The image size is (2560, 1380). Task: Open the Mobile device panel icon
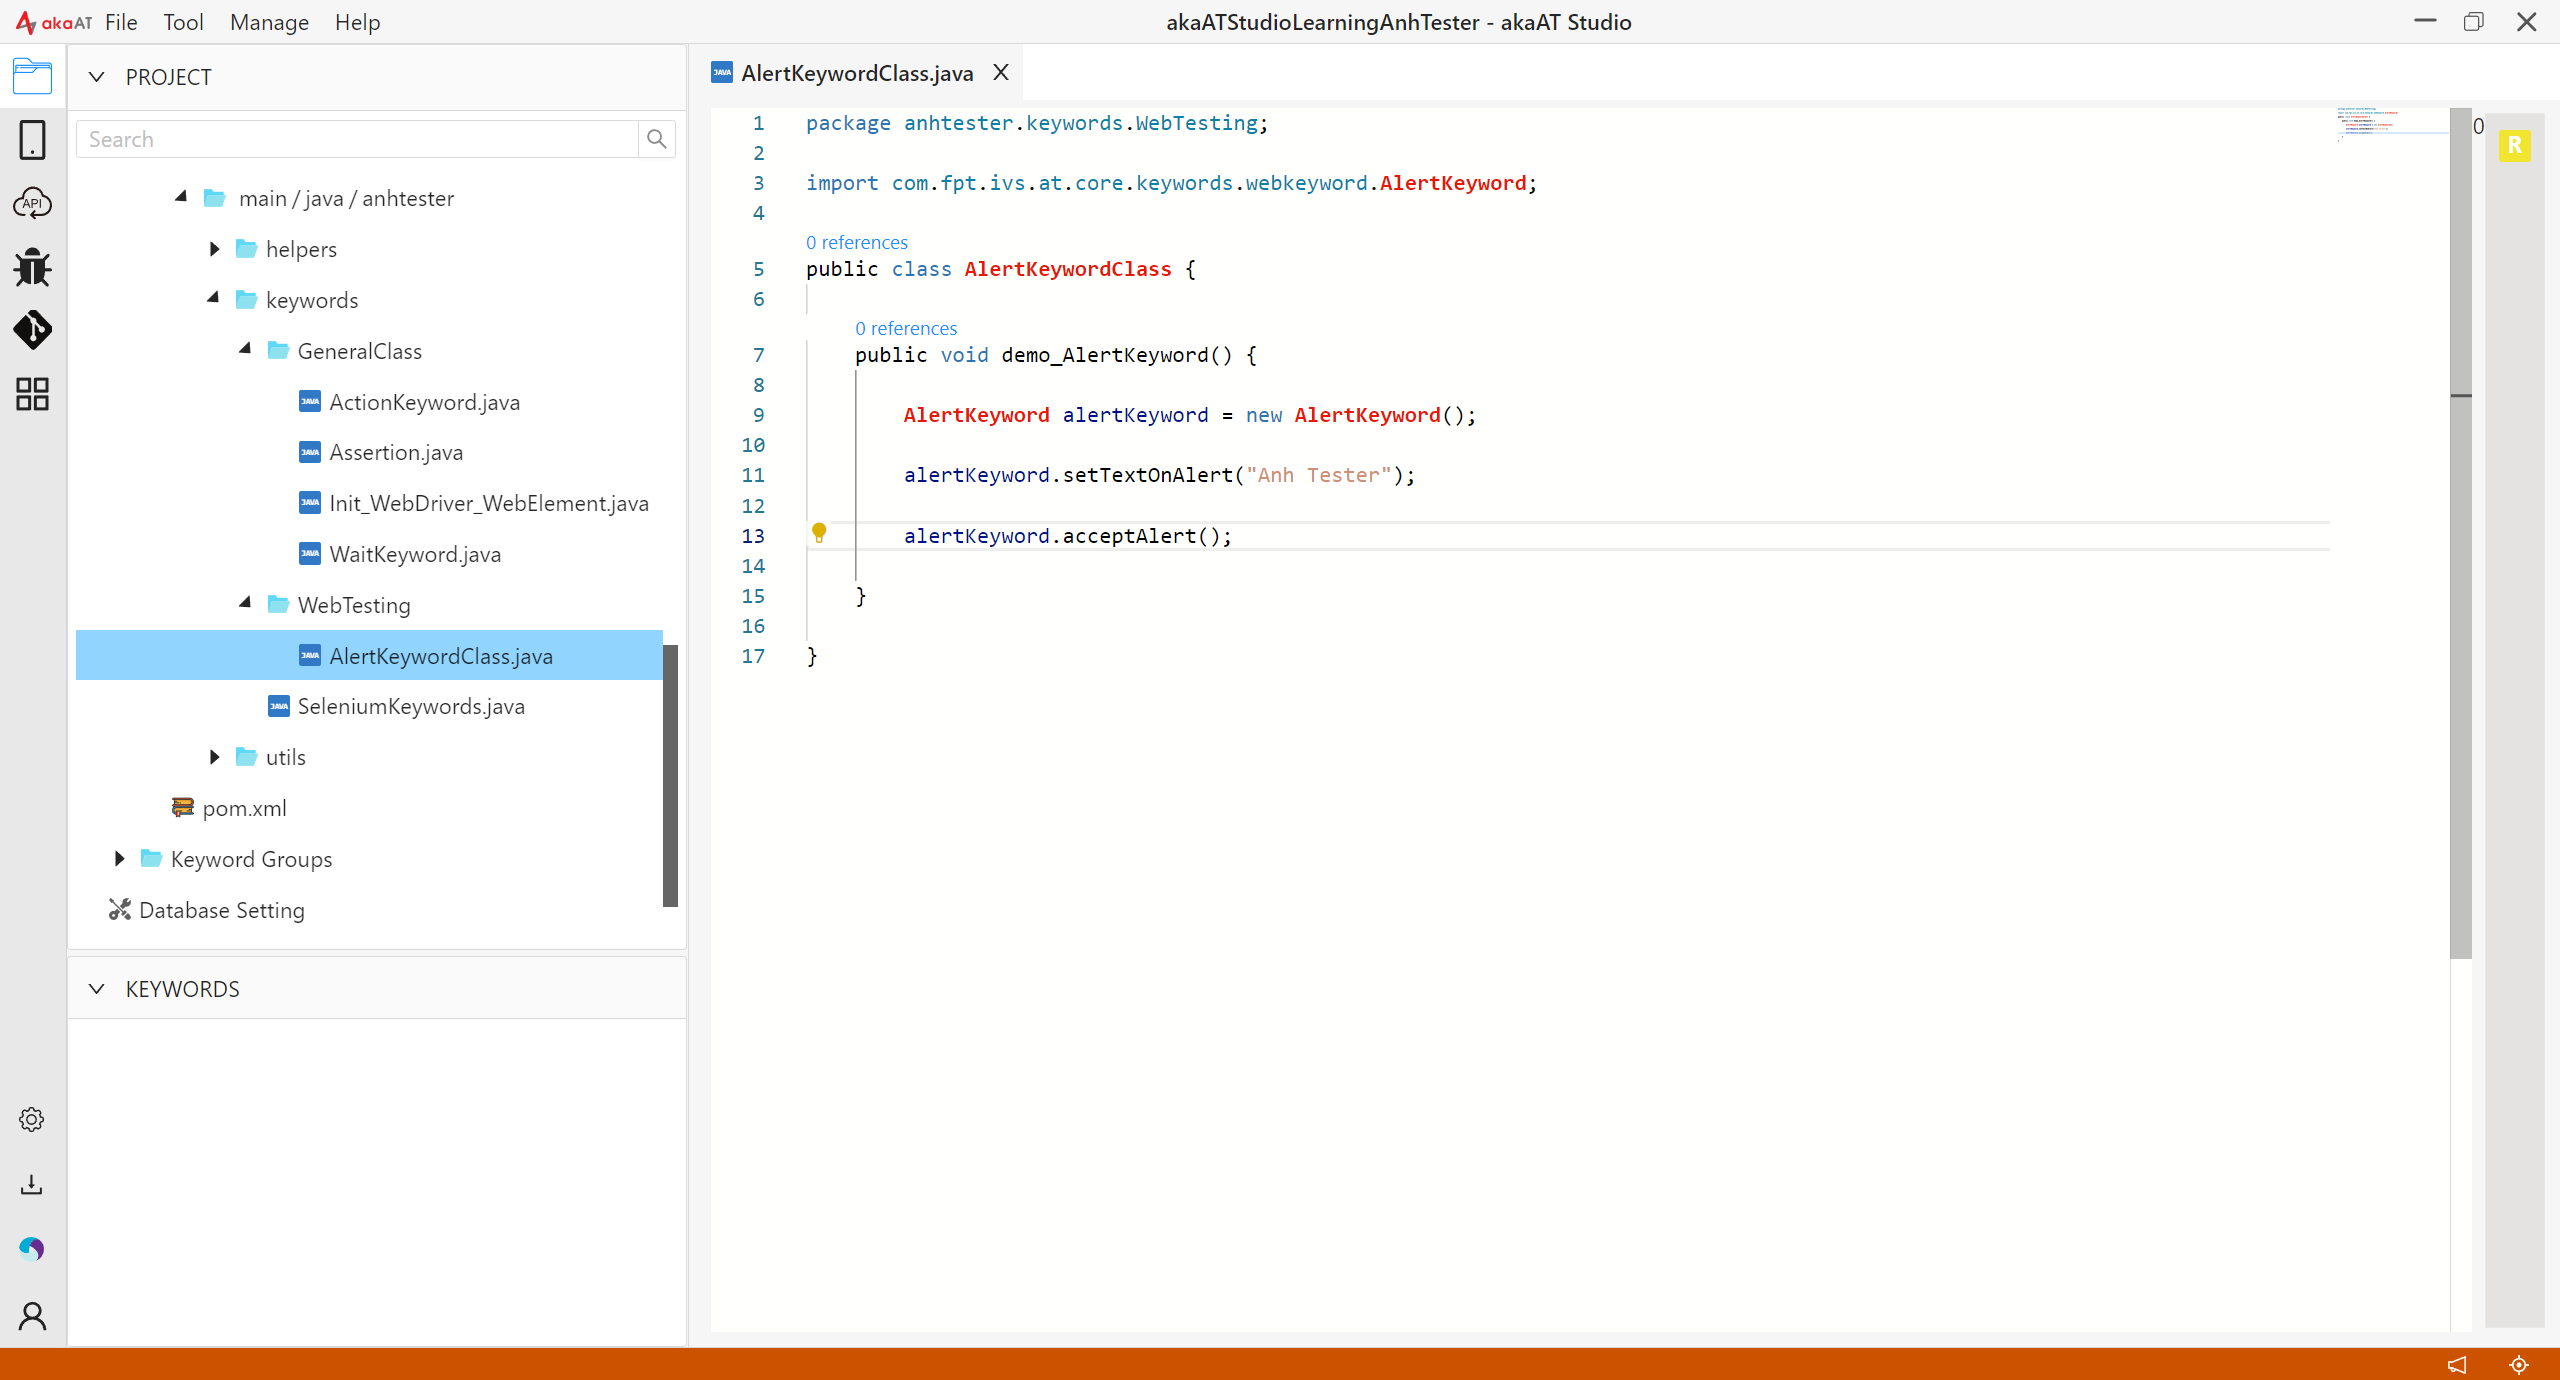32,140
